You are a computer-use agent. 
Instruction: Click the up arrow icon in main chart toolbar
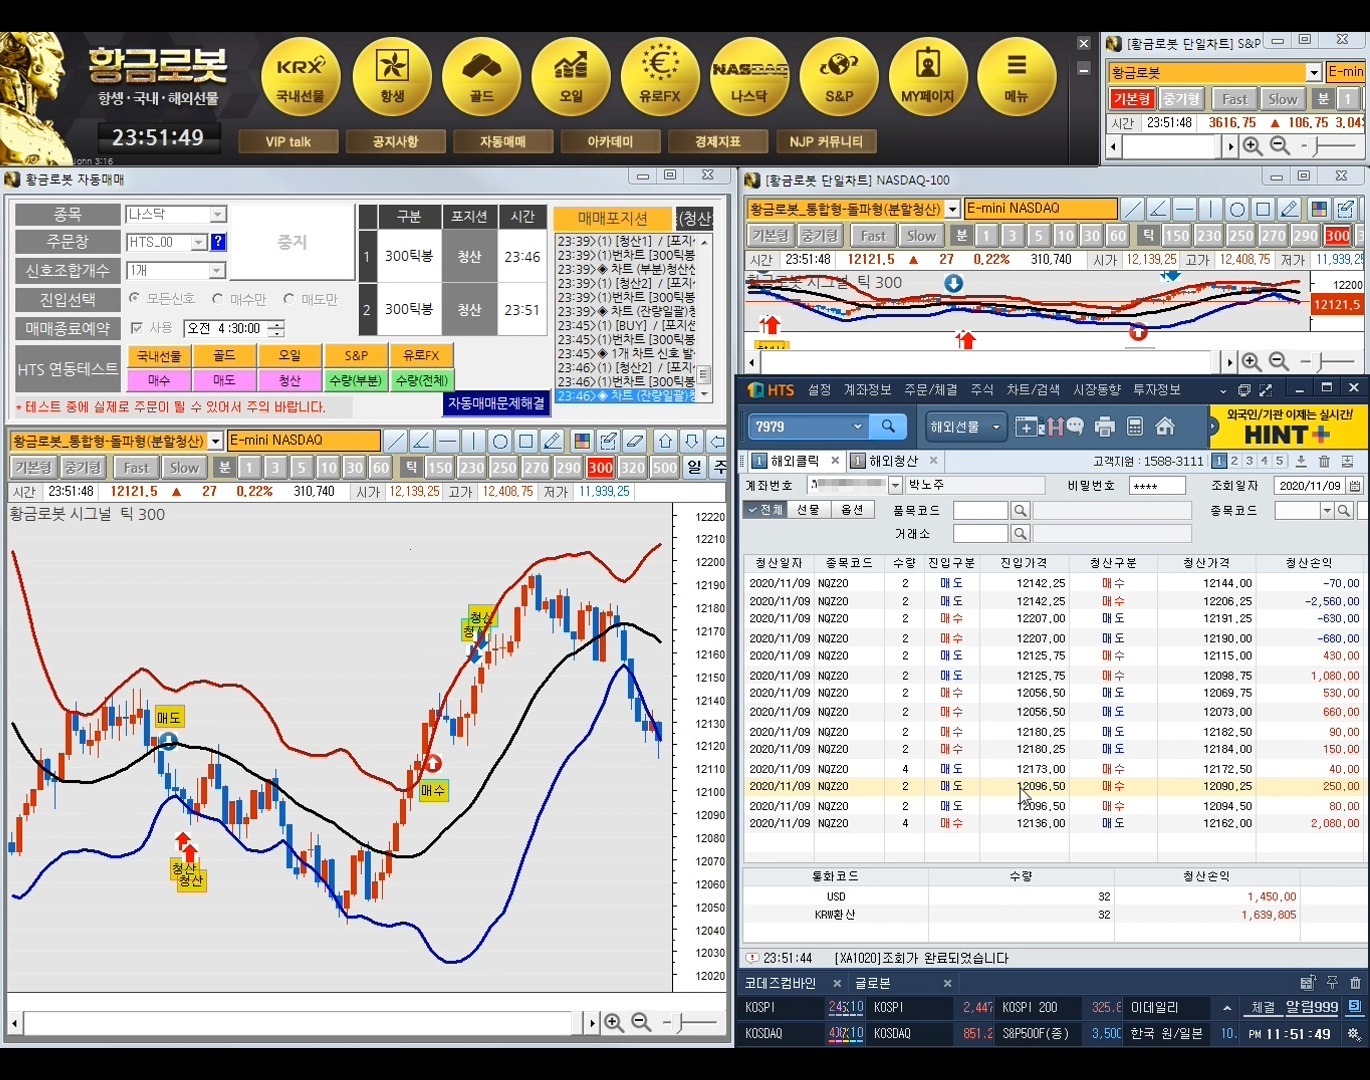(x=665, y=441)
